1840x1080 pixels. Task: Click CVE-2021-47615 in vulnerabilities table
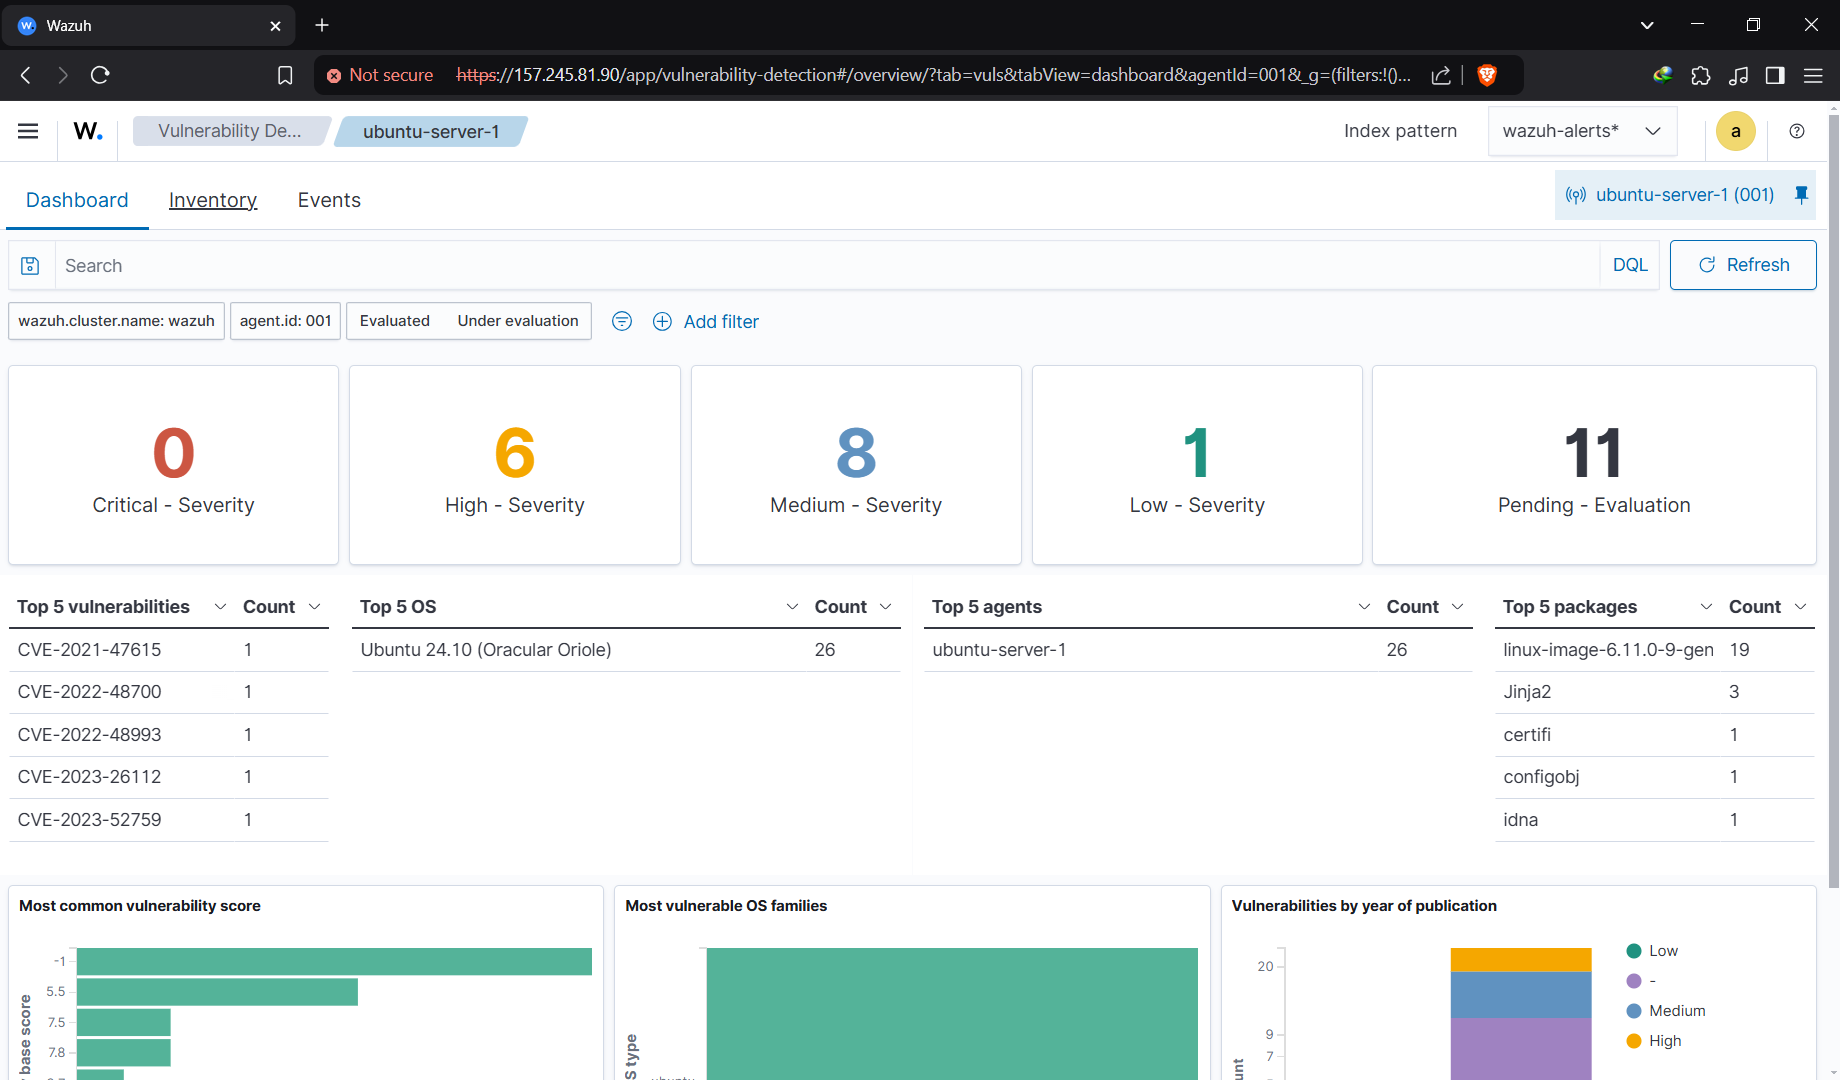pyautogui.click(x=89, y=650)
